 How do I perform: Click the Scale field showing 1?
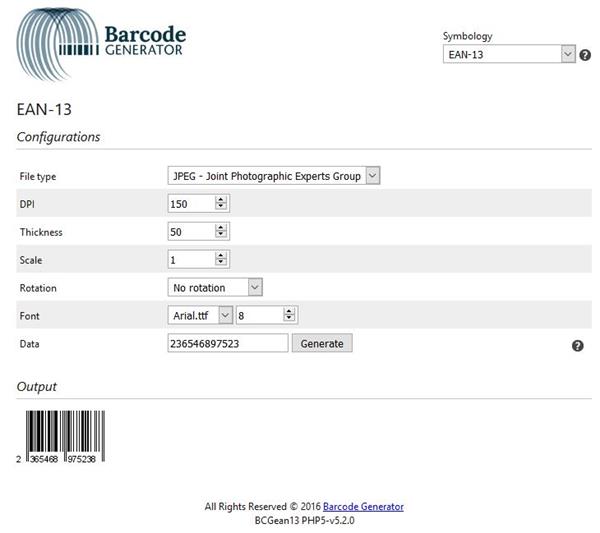click(199, 259)
